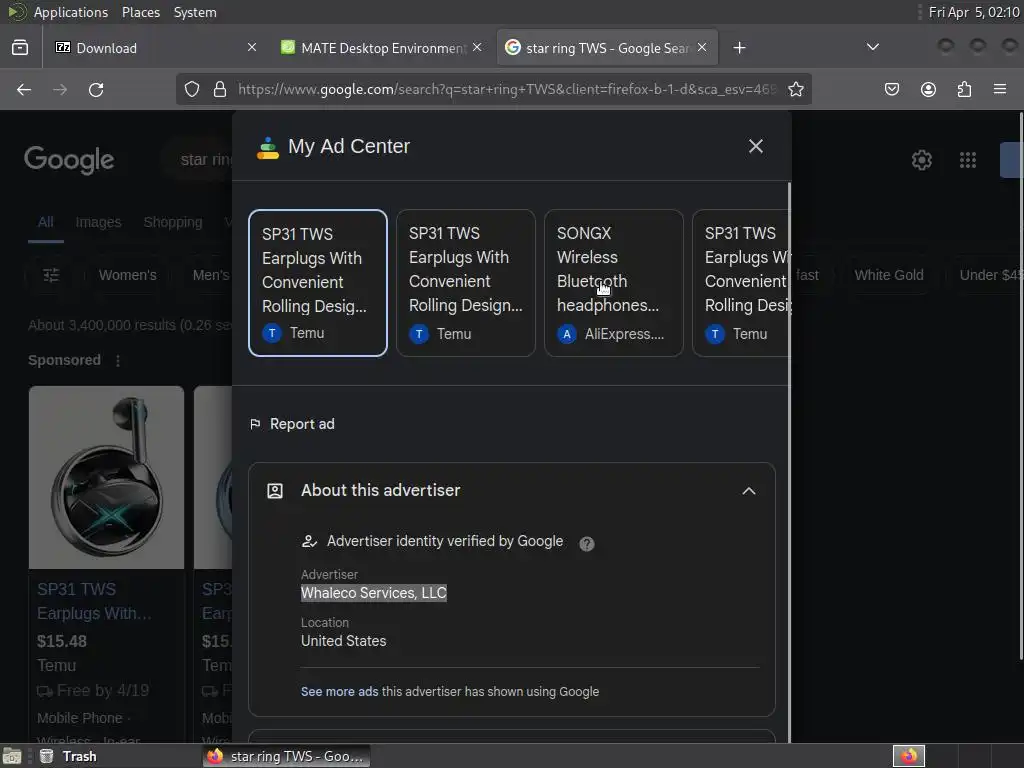The image size is (1024, 768).
Task: Close the Download tab
Action: pos(252,48)
